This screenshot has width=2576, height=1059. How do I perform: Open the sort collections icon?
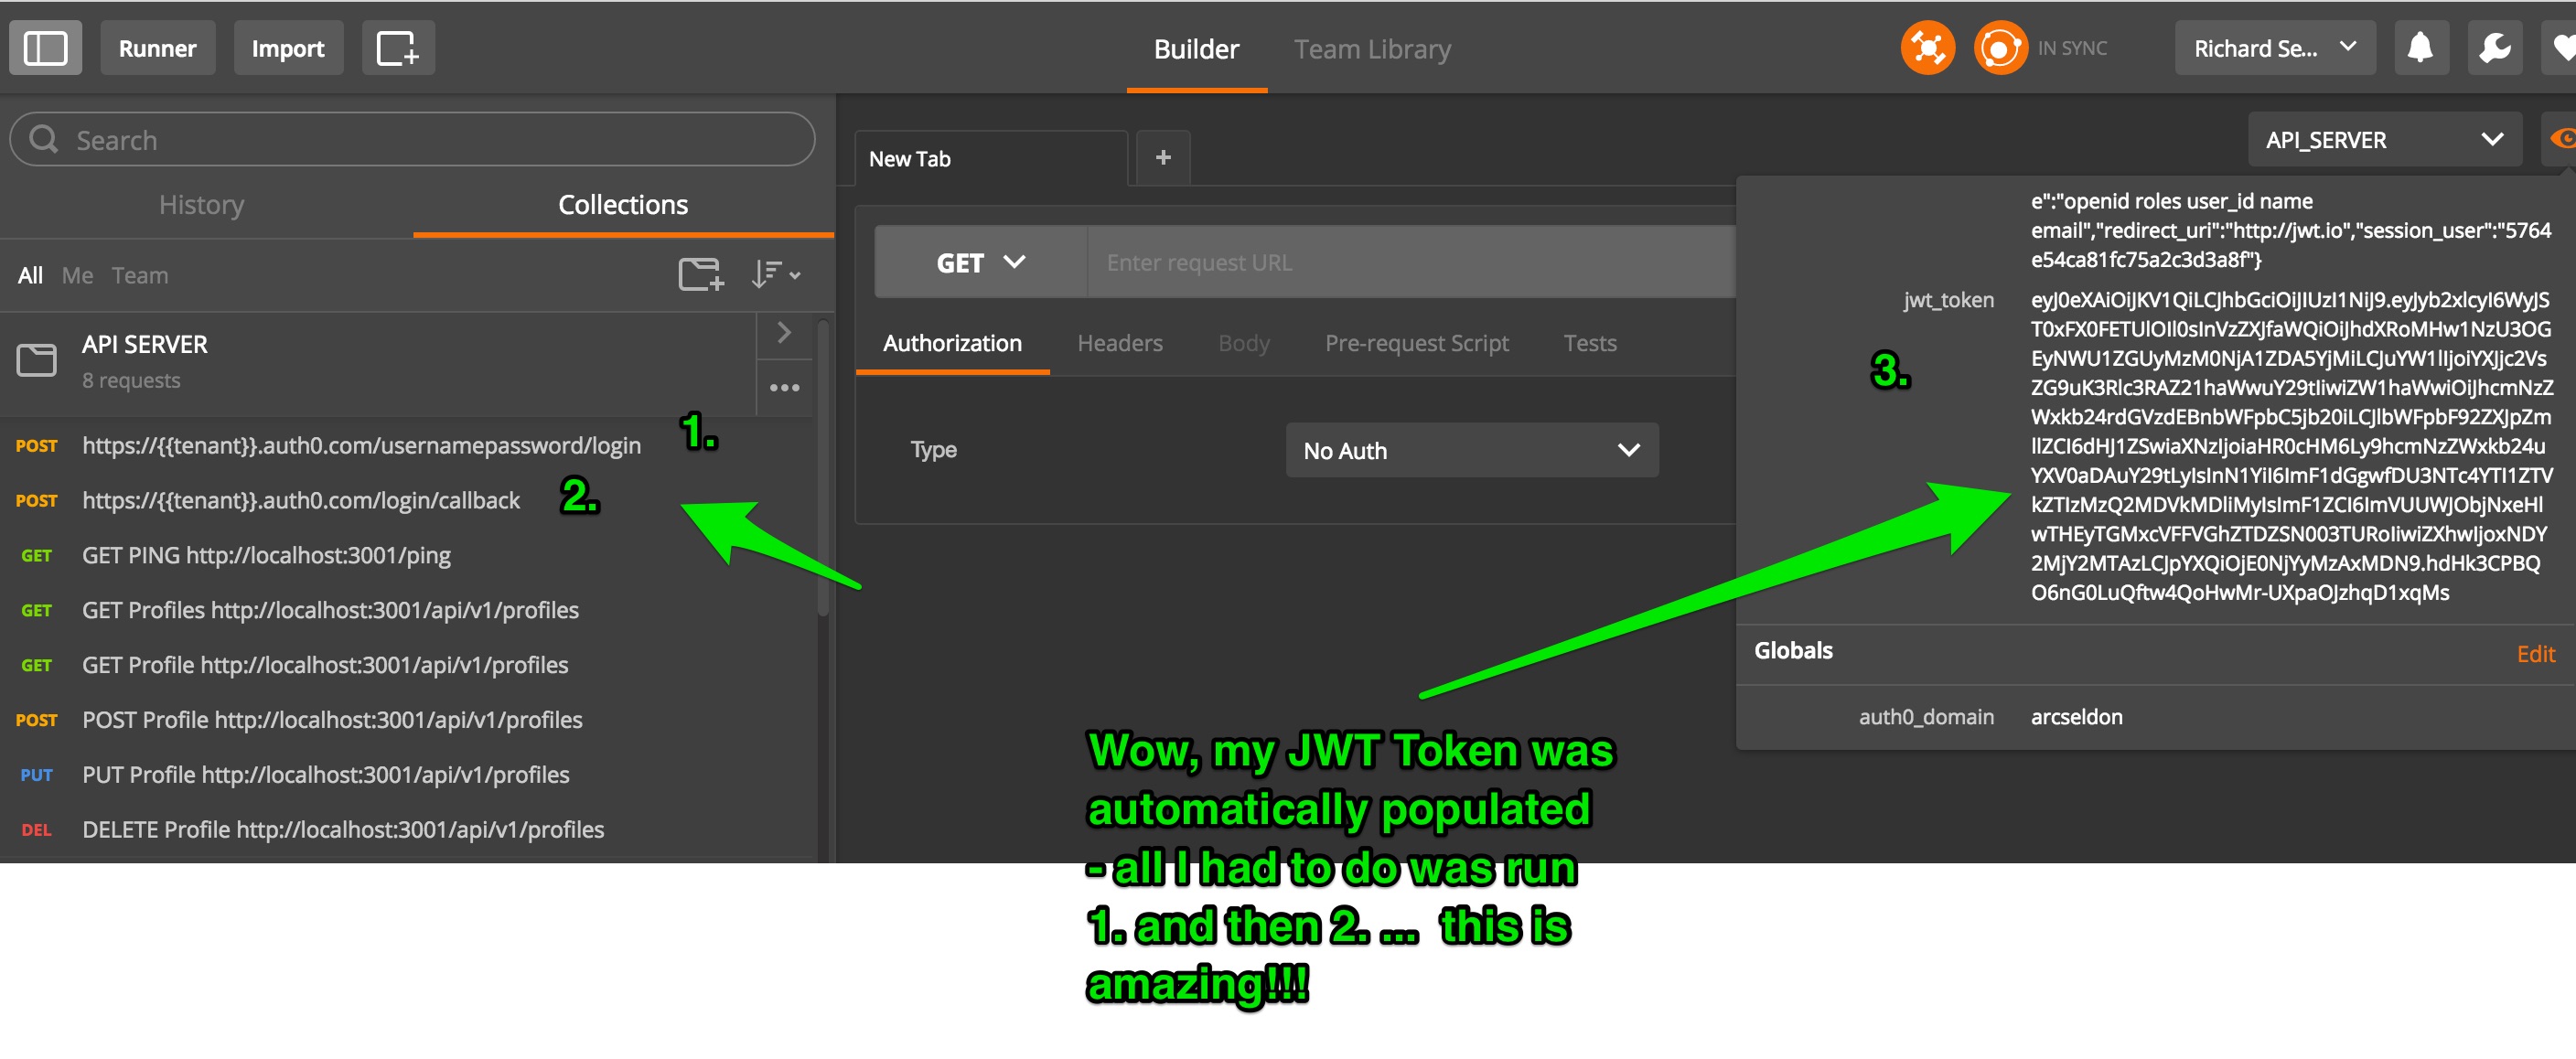(x=775, y=274)
